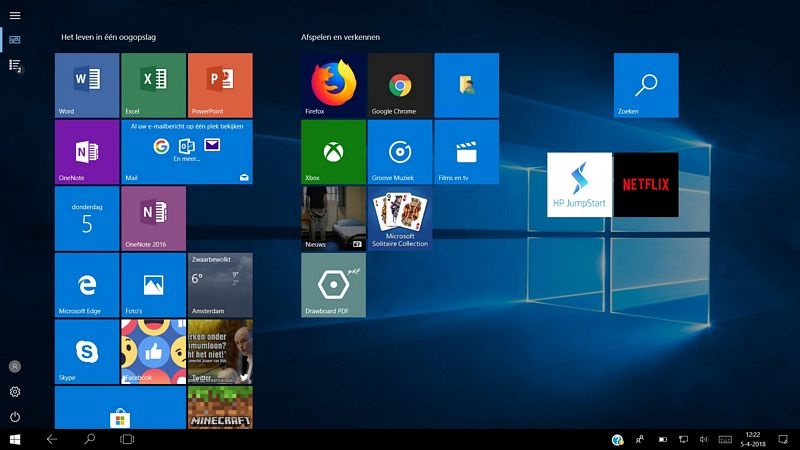800x450 pixels.
Task: Click the 'Afspelen en verkennen' group header
Action: click(340, 37)
